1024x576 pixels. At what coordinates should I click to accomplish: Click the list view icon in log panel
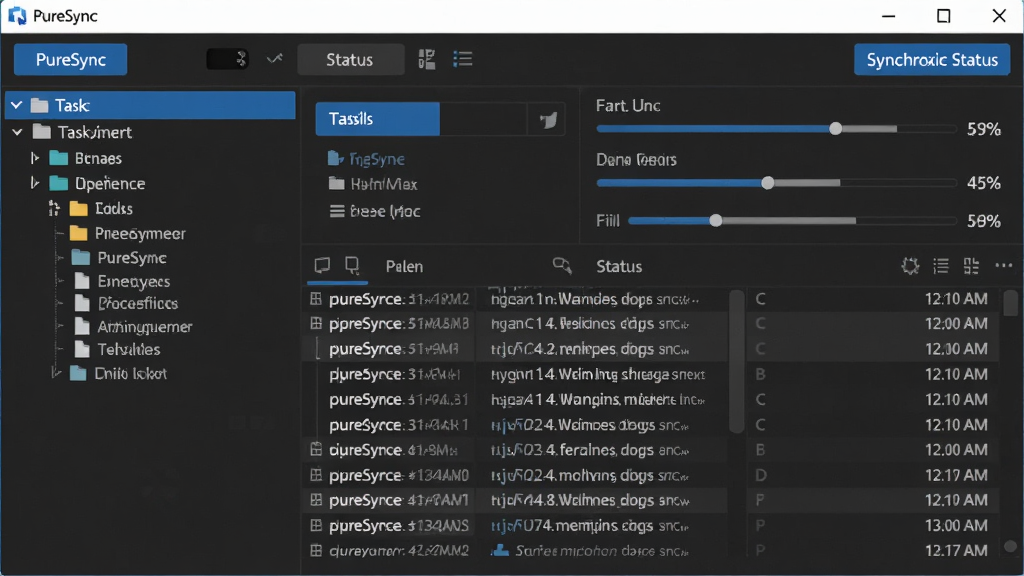coord(940,266)
